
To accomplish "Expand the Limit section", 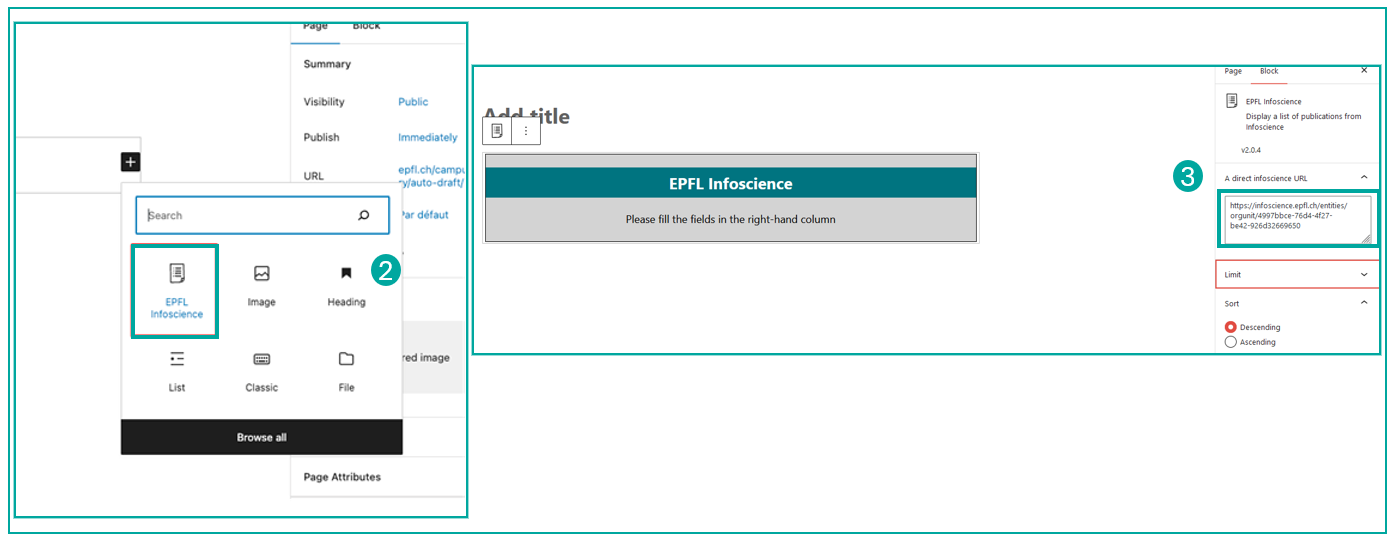I will pyautogui.click(x=1297, y=274).
